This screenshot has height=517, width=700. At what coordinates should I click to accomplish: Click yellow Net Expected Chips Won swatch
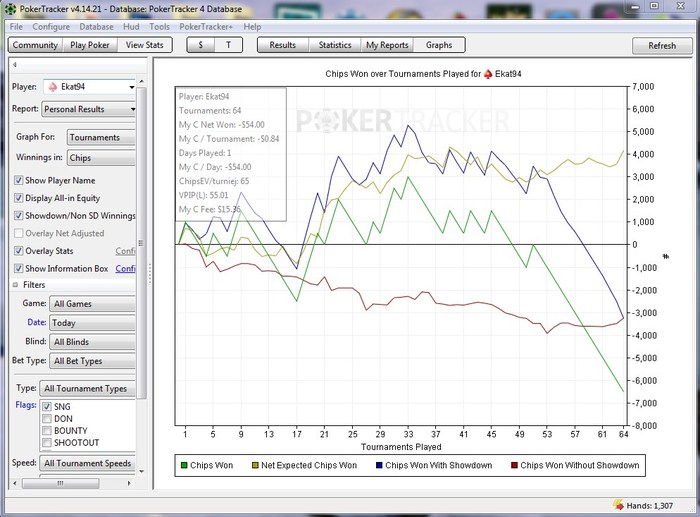point(255,466)
